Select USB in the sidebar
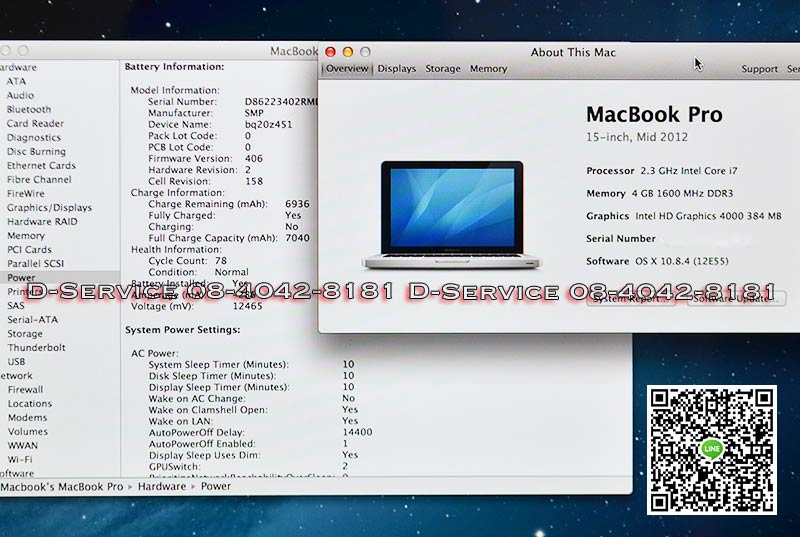The height and width of the screenshot is (537, 800). coord(16,362)
